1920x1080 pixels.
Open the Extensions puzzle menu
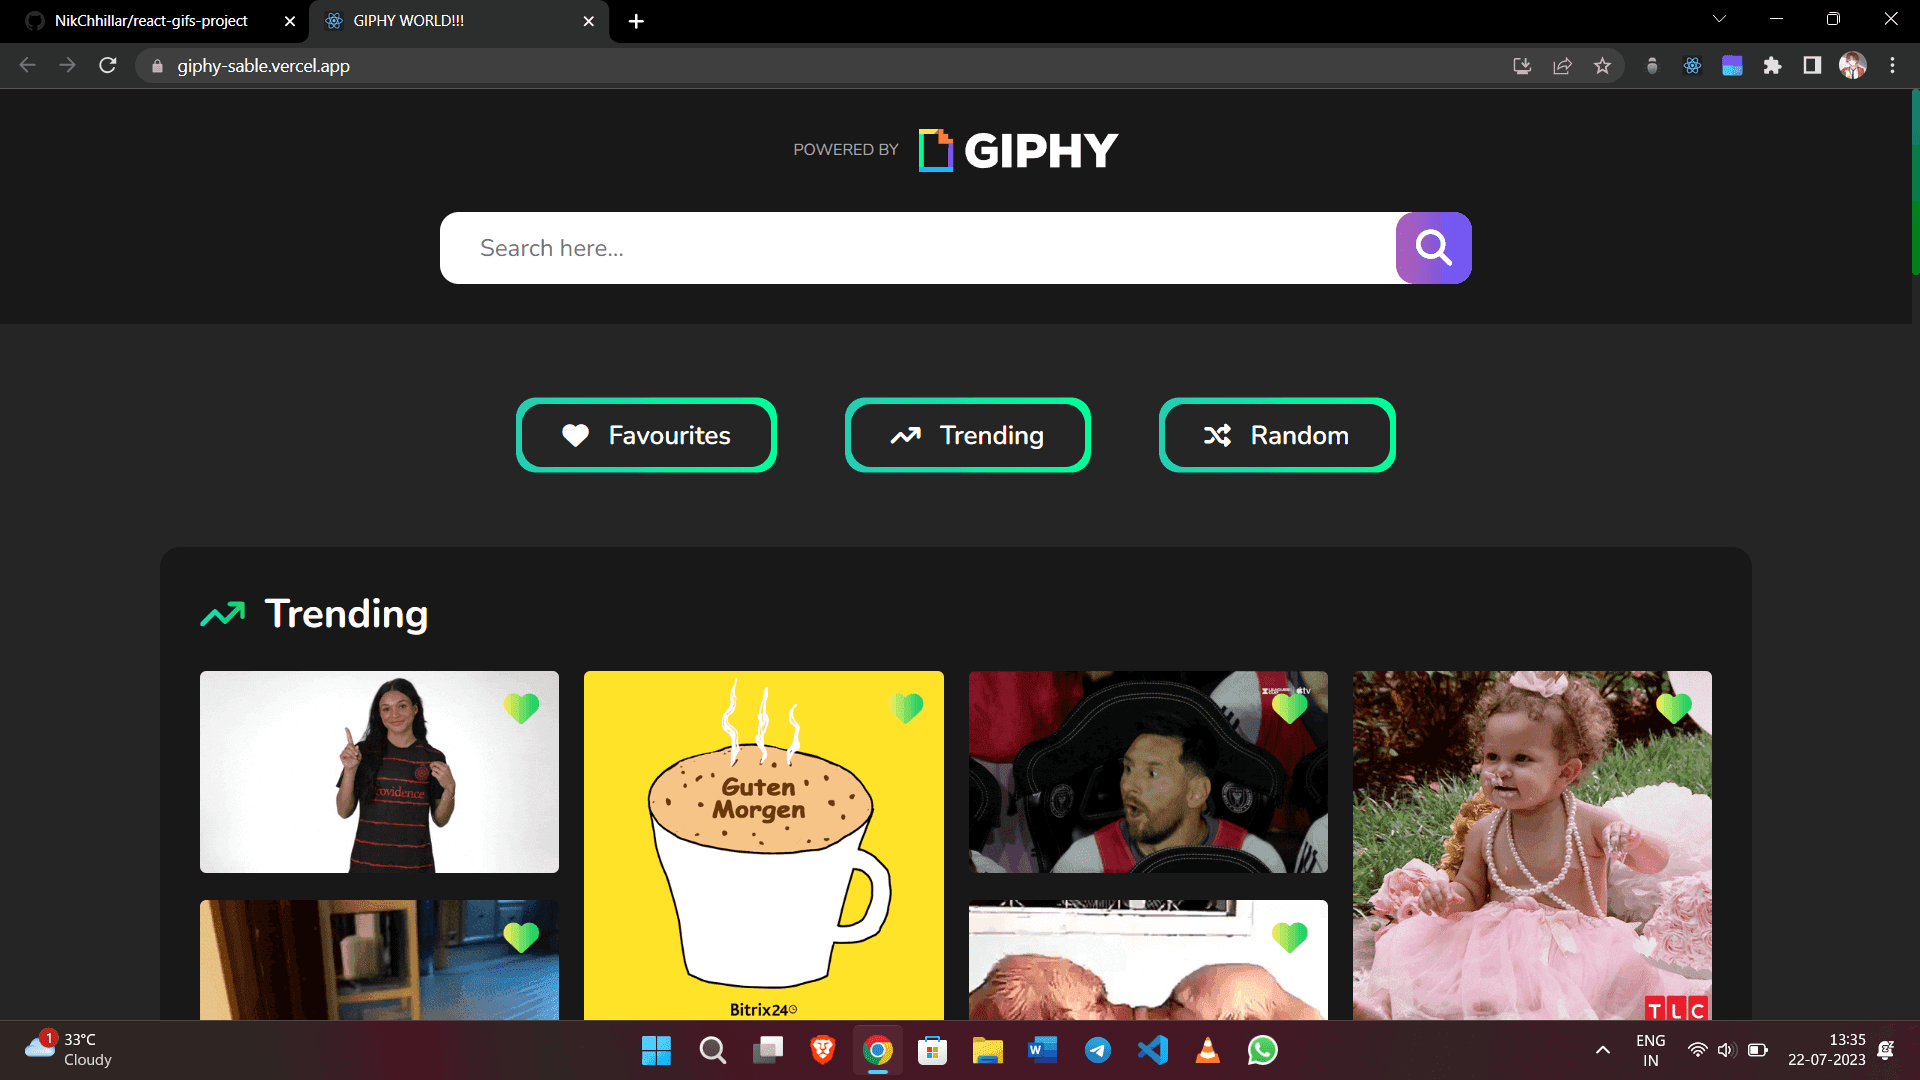[x=1772, y=66]
